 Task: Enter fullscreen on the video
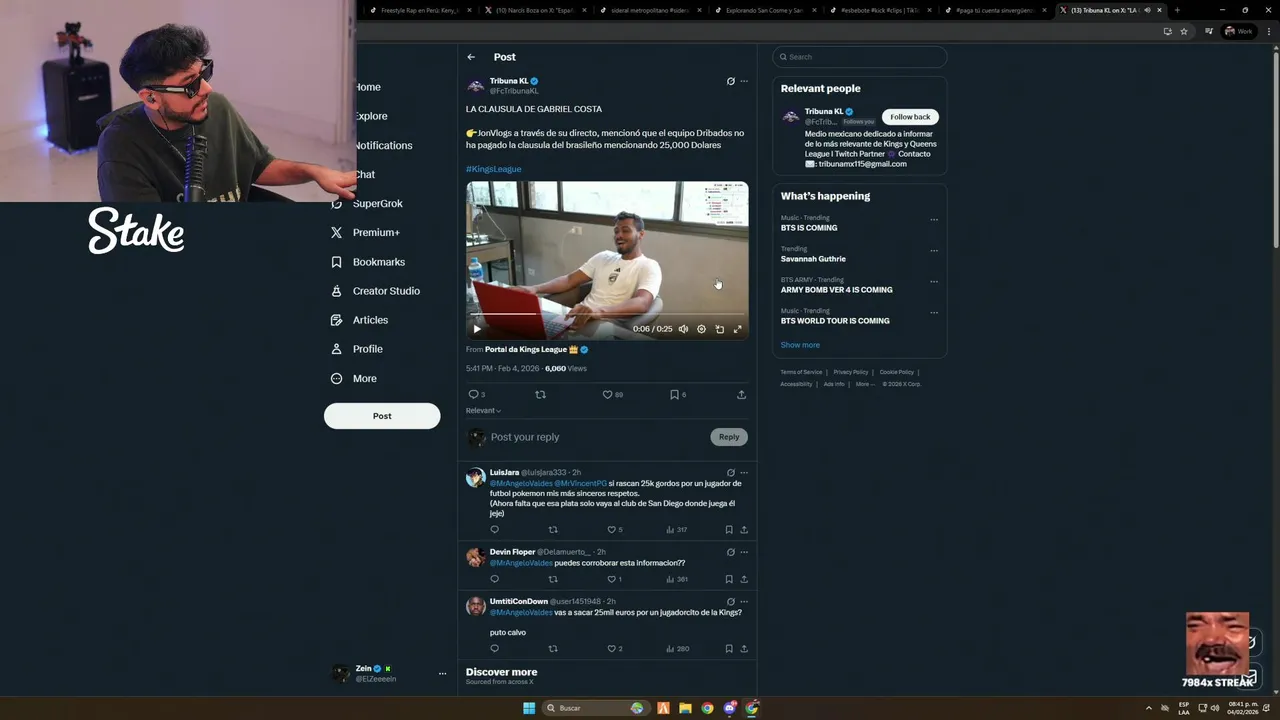(738, 329)
